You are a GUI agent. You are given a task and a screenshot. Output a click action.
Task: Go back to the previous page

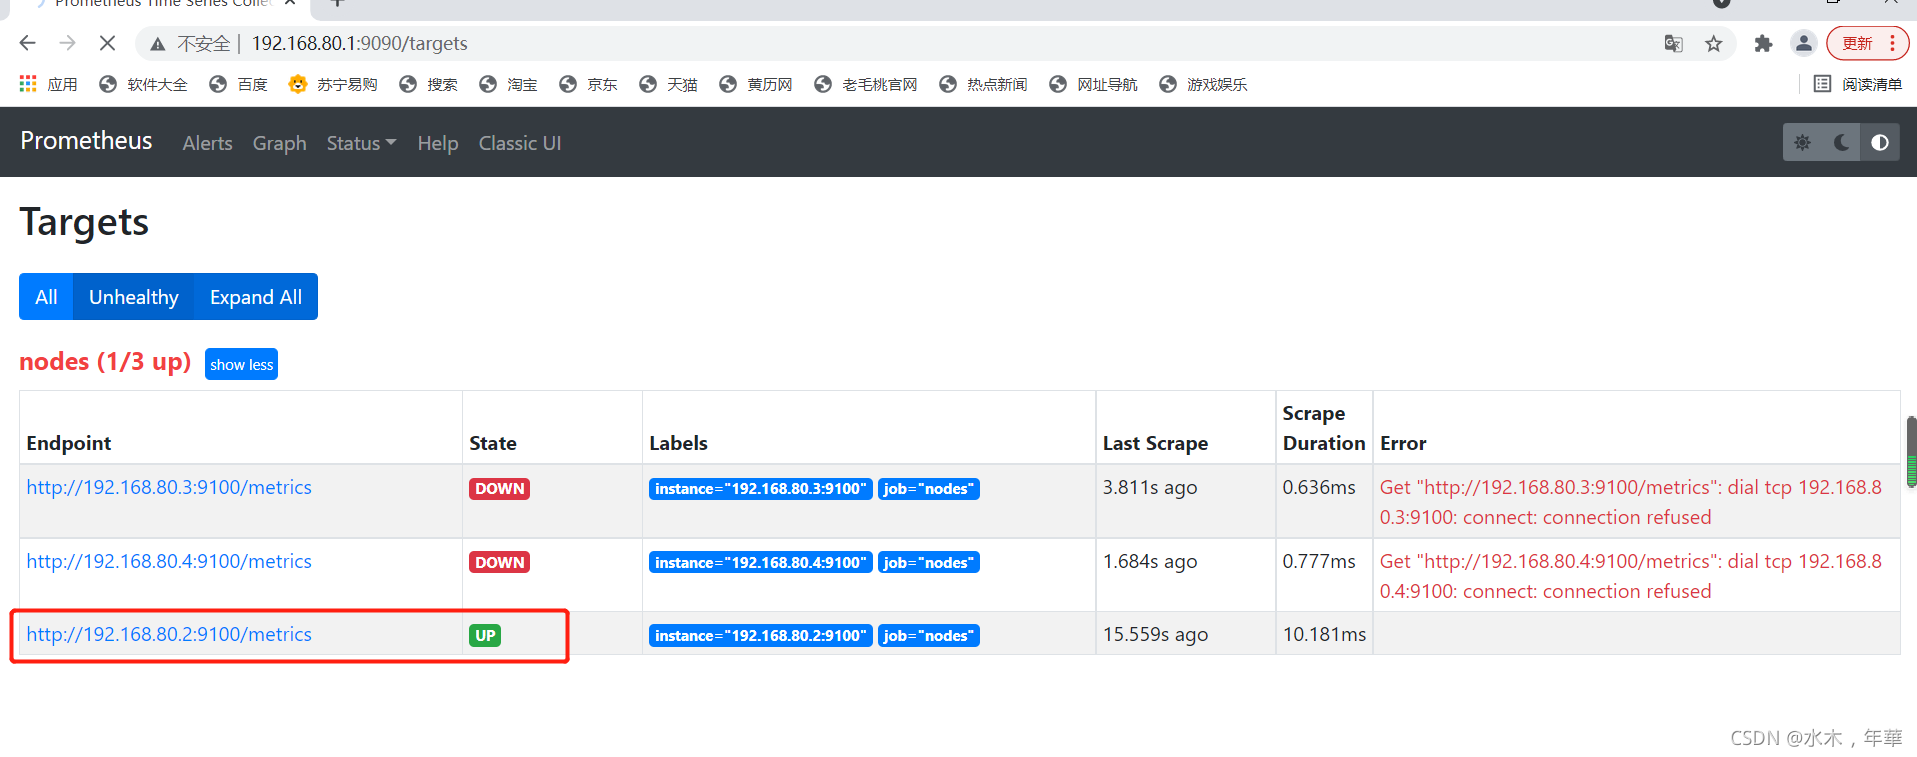(x=27, y=43)
